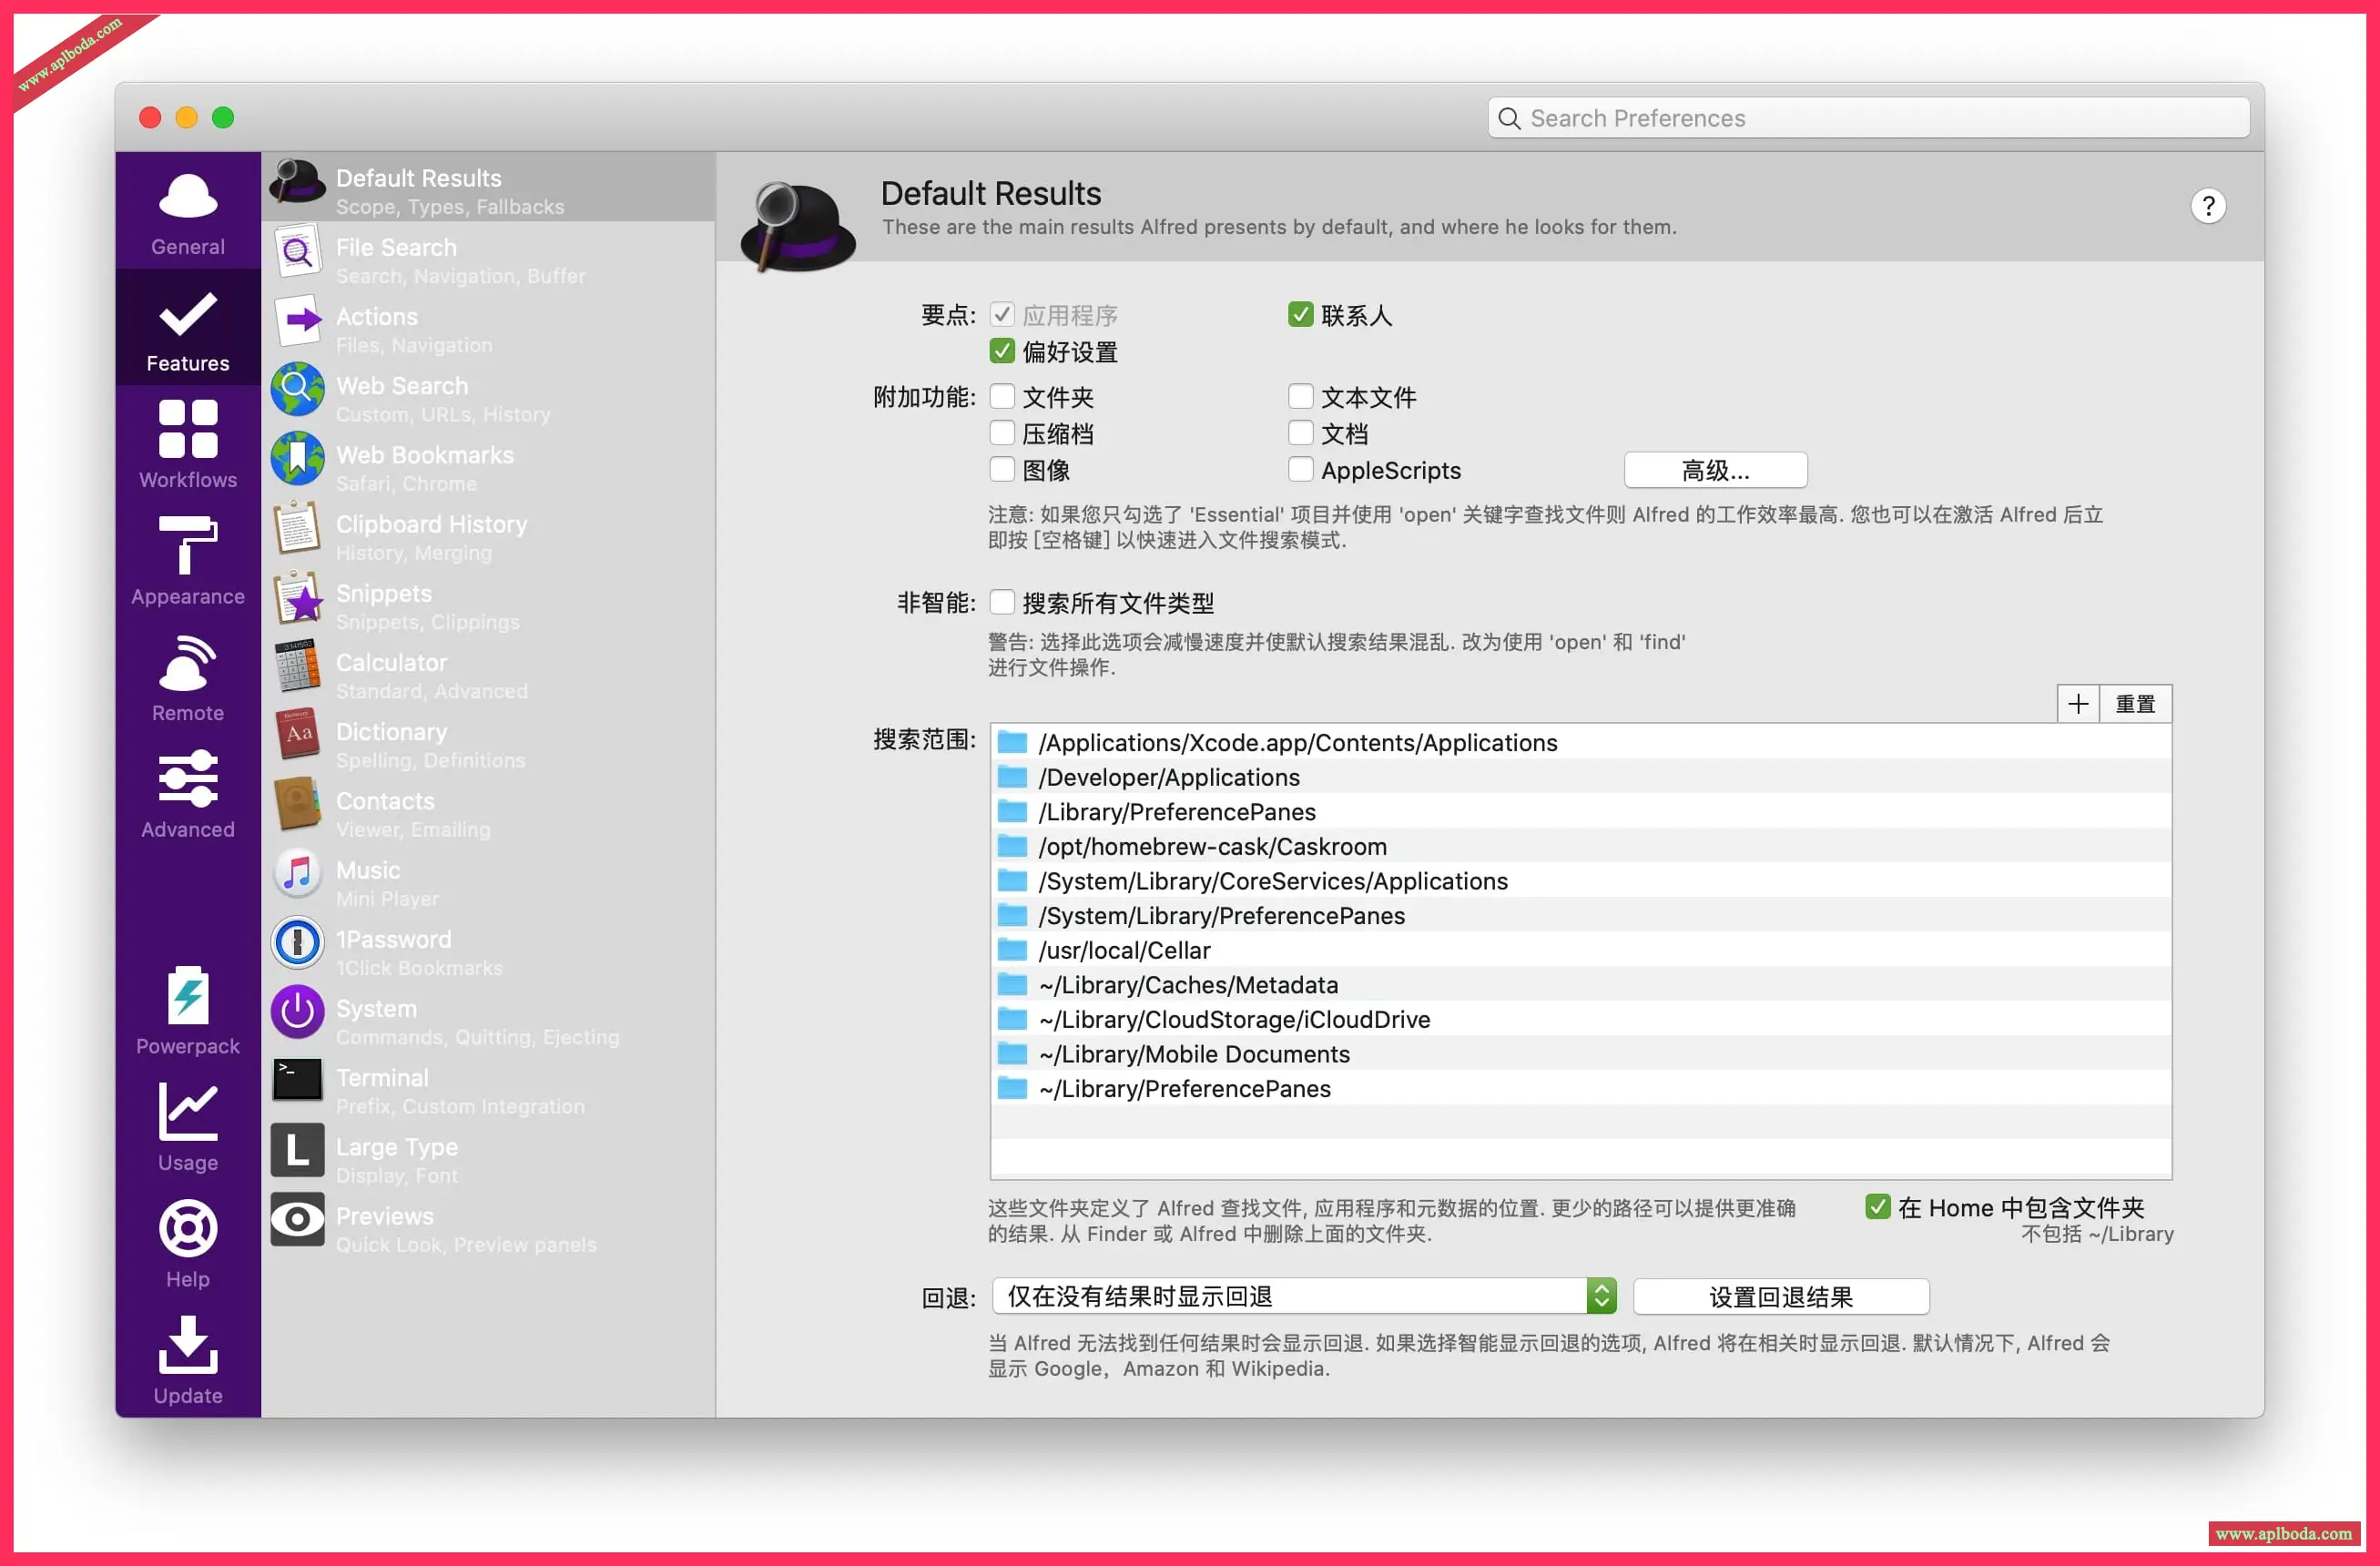Select the System power icon
The image size is (2380, 1566).
tap(298, 1012)
